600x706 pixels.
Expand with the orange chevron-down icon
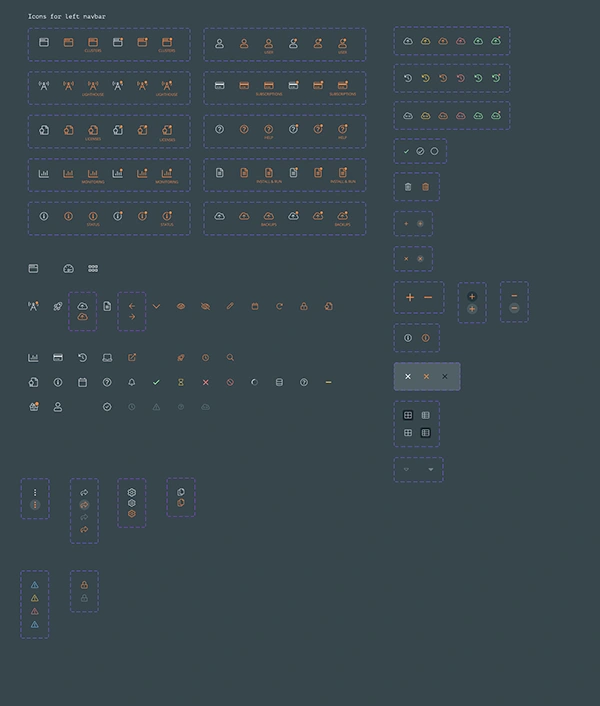[x=156, y=306]
